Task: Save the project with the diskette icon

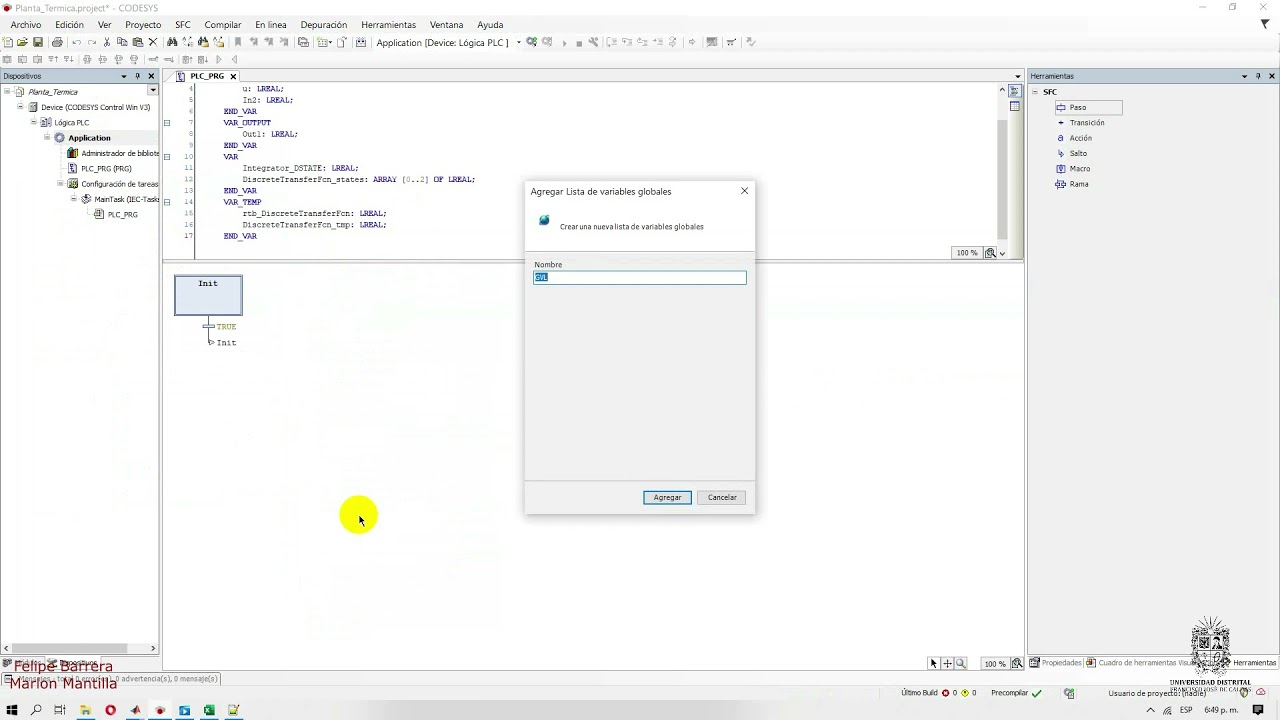Action: 38,42
